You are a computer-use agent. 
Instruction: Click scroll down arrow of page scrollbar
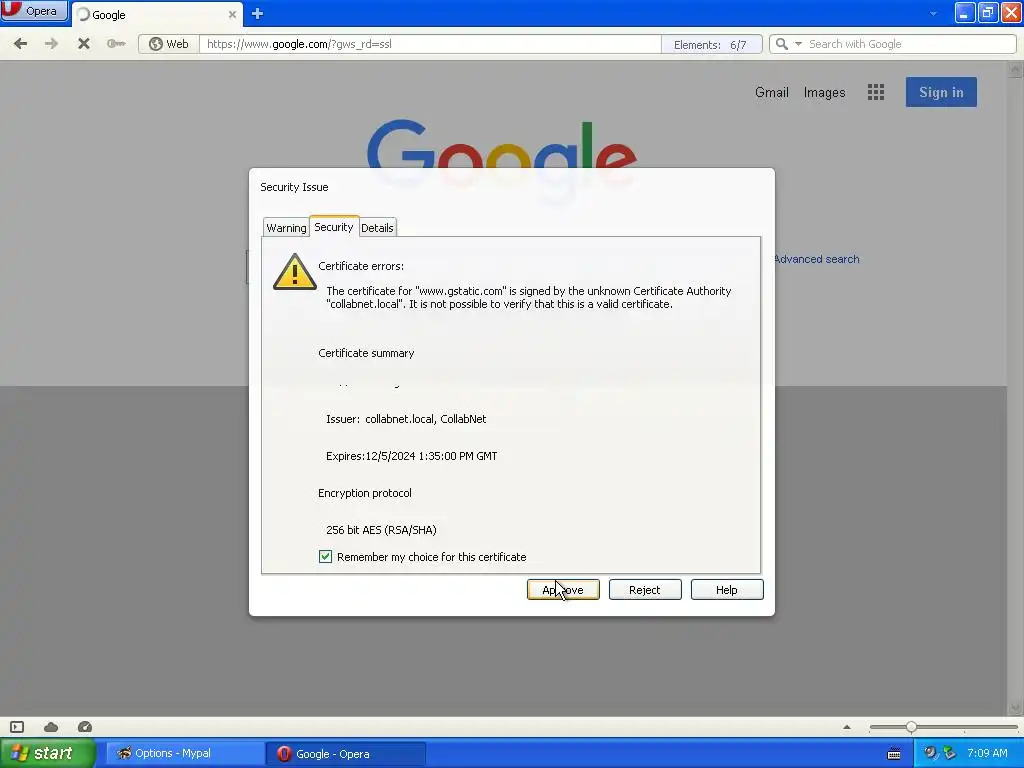[x=1015, y=707]
